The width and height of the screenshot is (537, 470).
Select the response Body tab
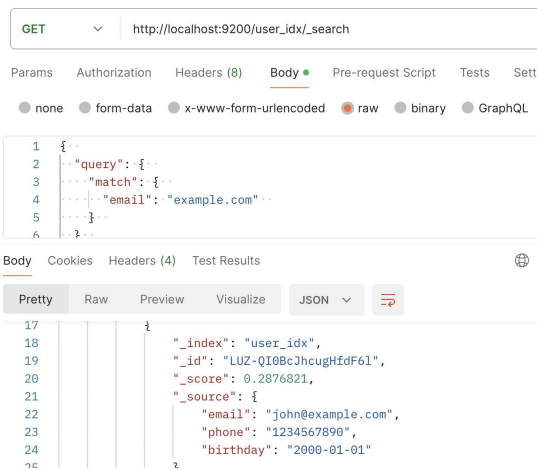(x=17, y=261)
